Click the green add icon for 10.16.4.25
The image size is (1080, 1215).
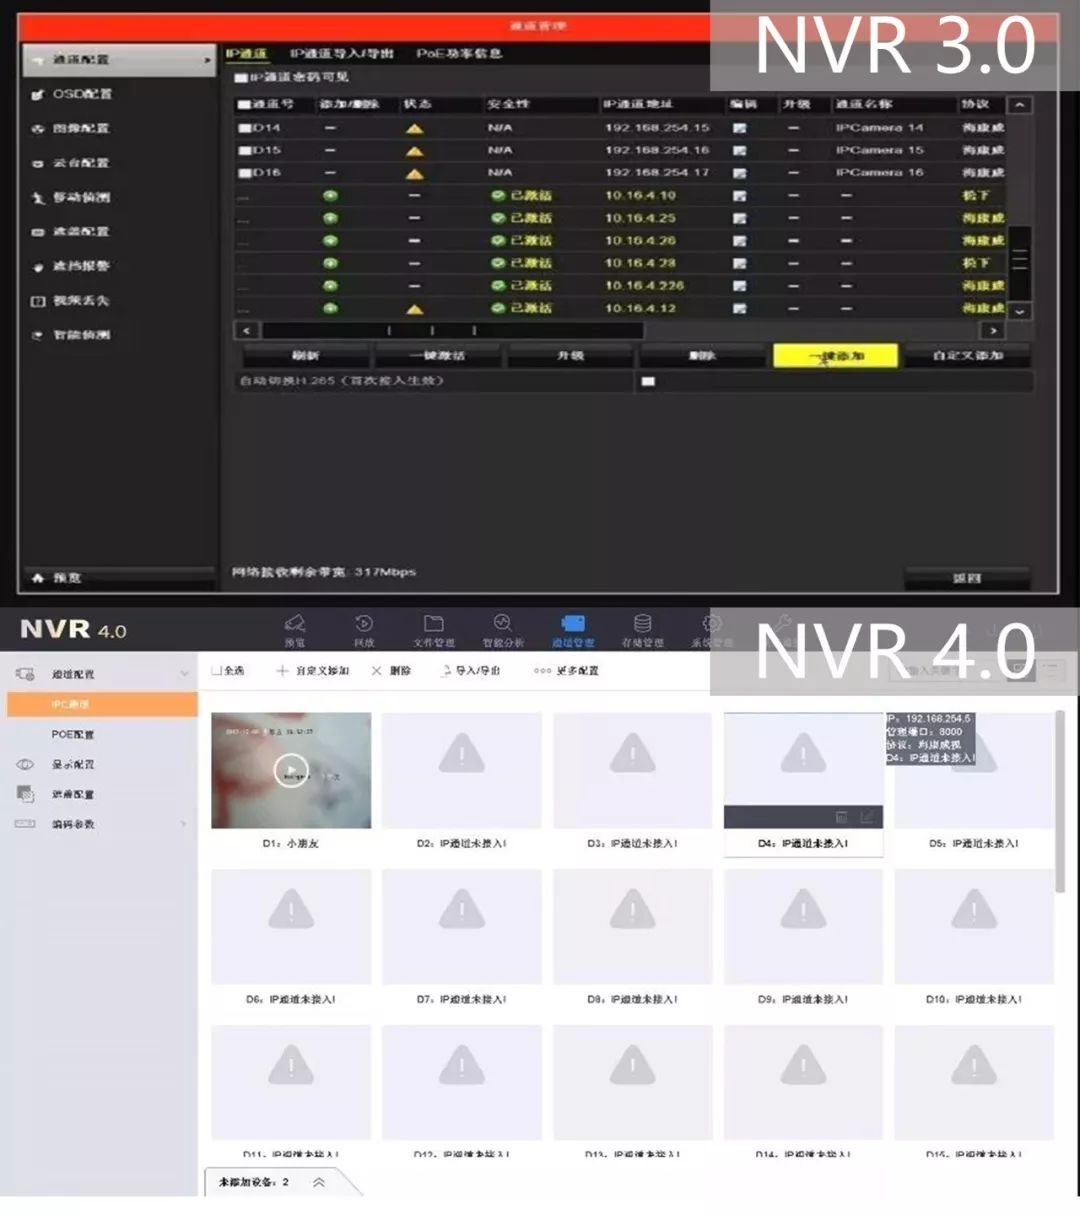coord(330,218)
